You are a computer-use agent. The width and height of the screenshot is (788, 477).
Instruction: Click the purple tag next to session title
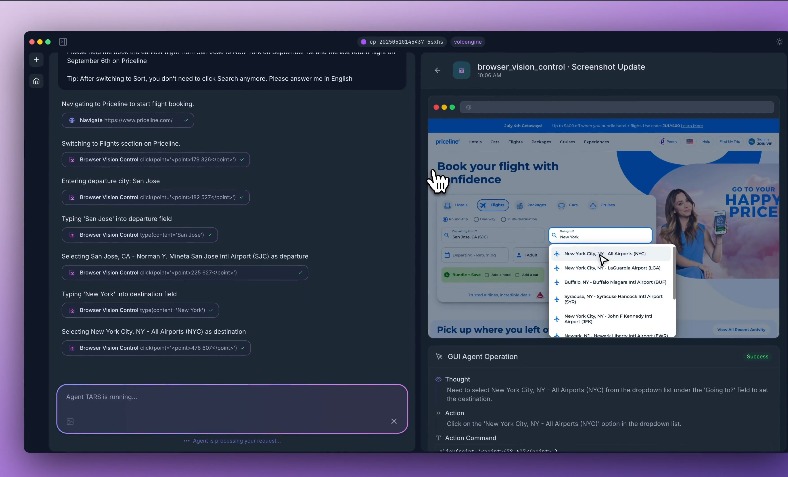coord(468,42)
